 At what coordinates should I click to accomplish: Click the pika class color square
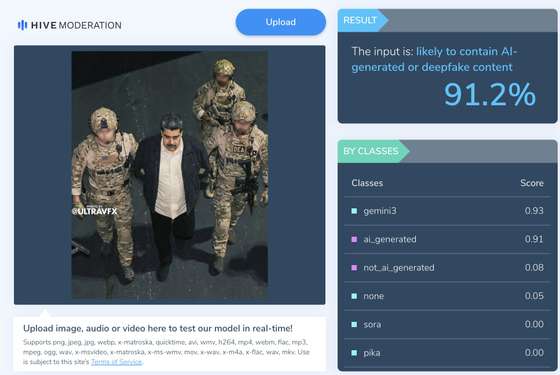pos(354,353)
